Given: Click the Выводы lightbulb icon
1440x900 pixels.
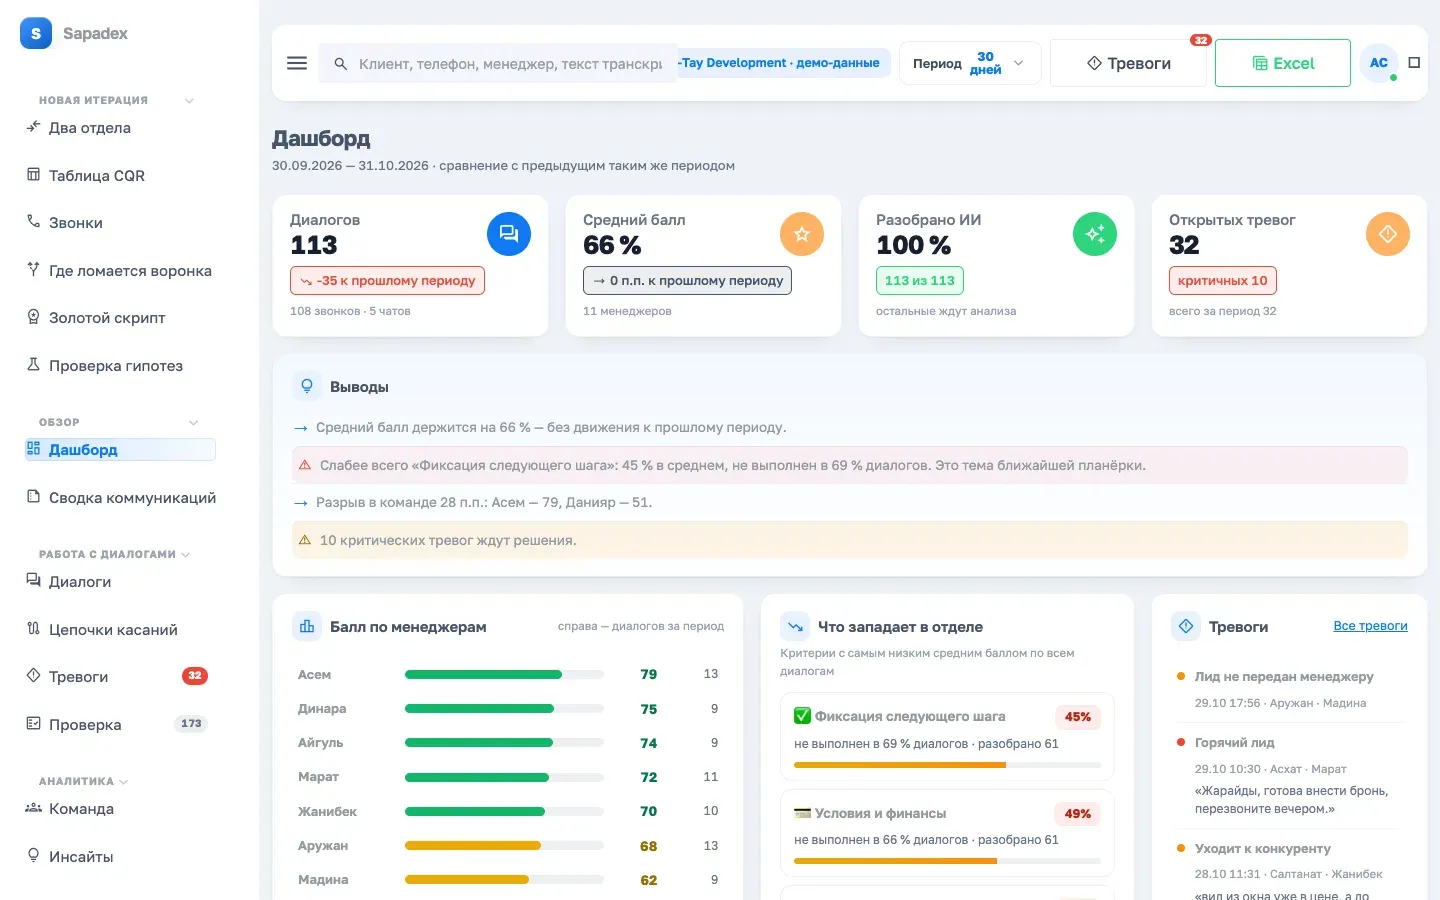Looking at the screenshot, I should (x=307, y=386).
